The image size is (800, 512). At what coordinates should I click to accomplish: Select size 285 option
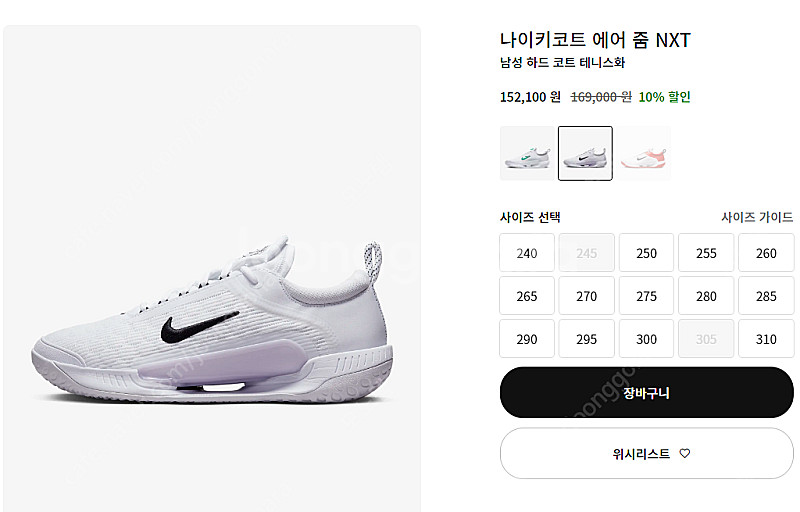coord(766,296)
